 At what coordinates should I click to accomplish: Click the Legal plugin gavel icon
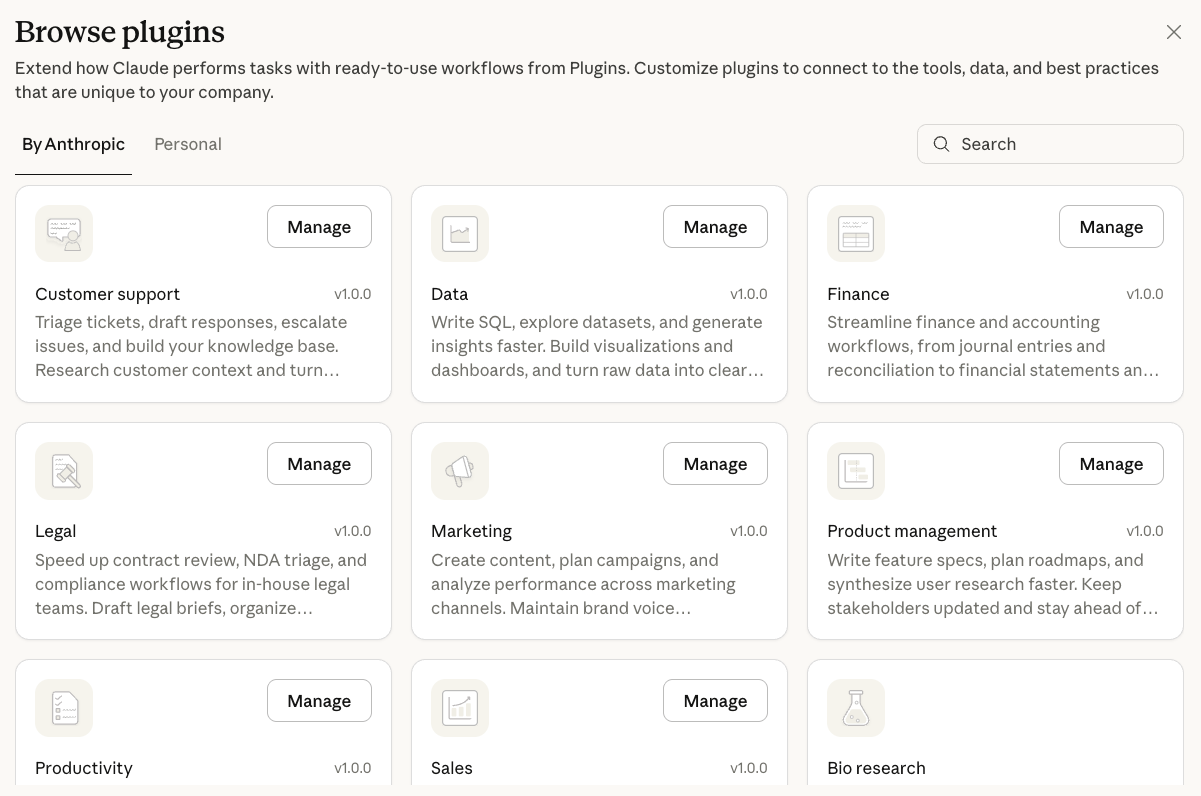coord(64,470)
